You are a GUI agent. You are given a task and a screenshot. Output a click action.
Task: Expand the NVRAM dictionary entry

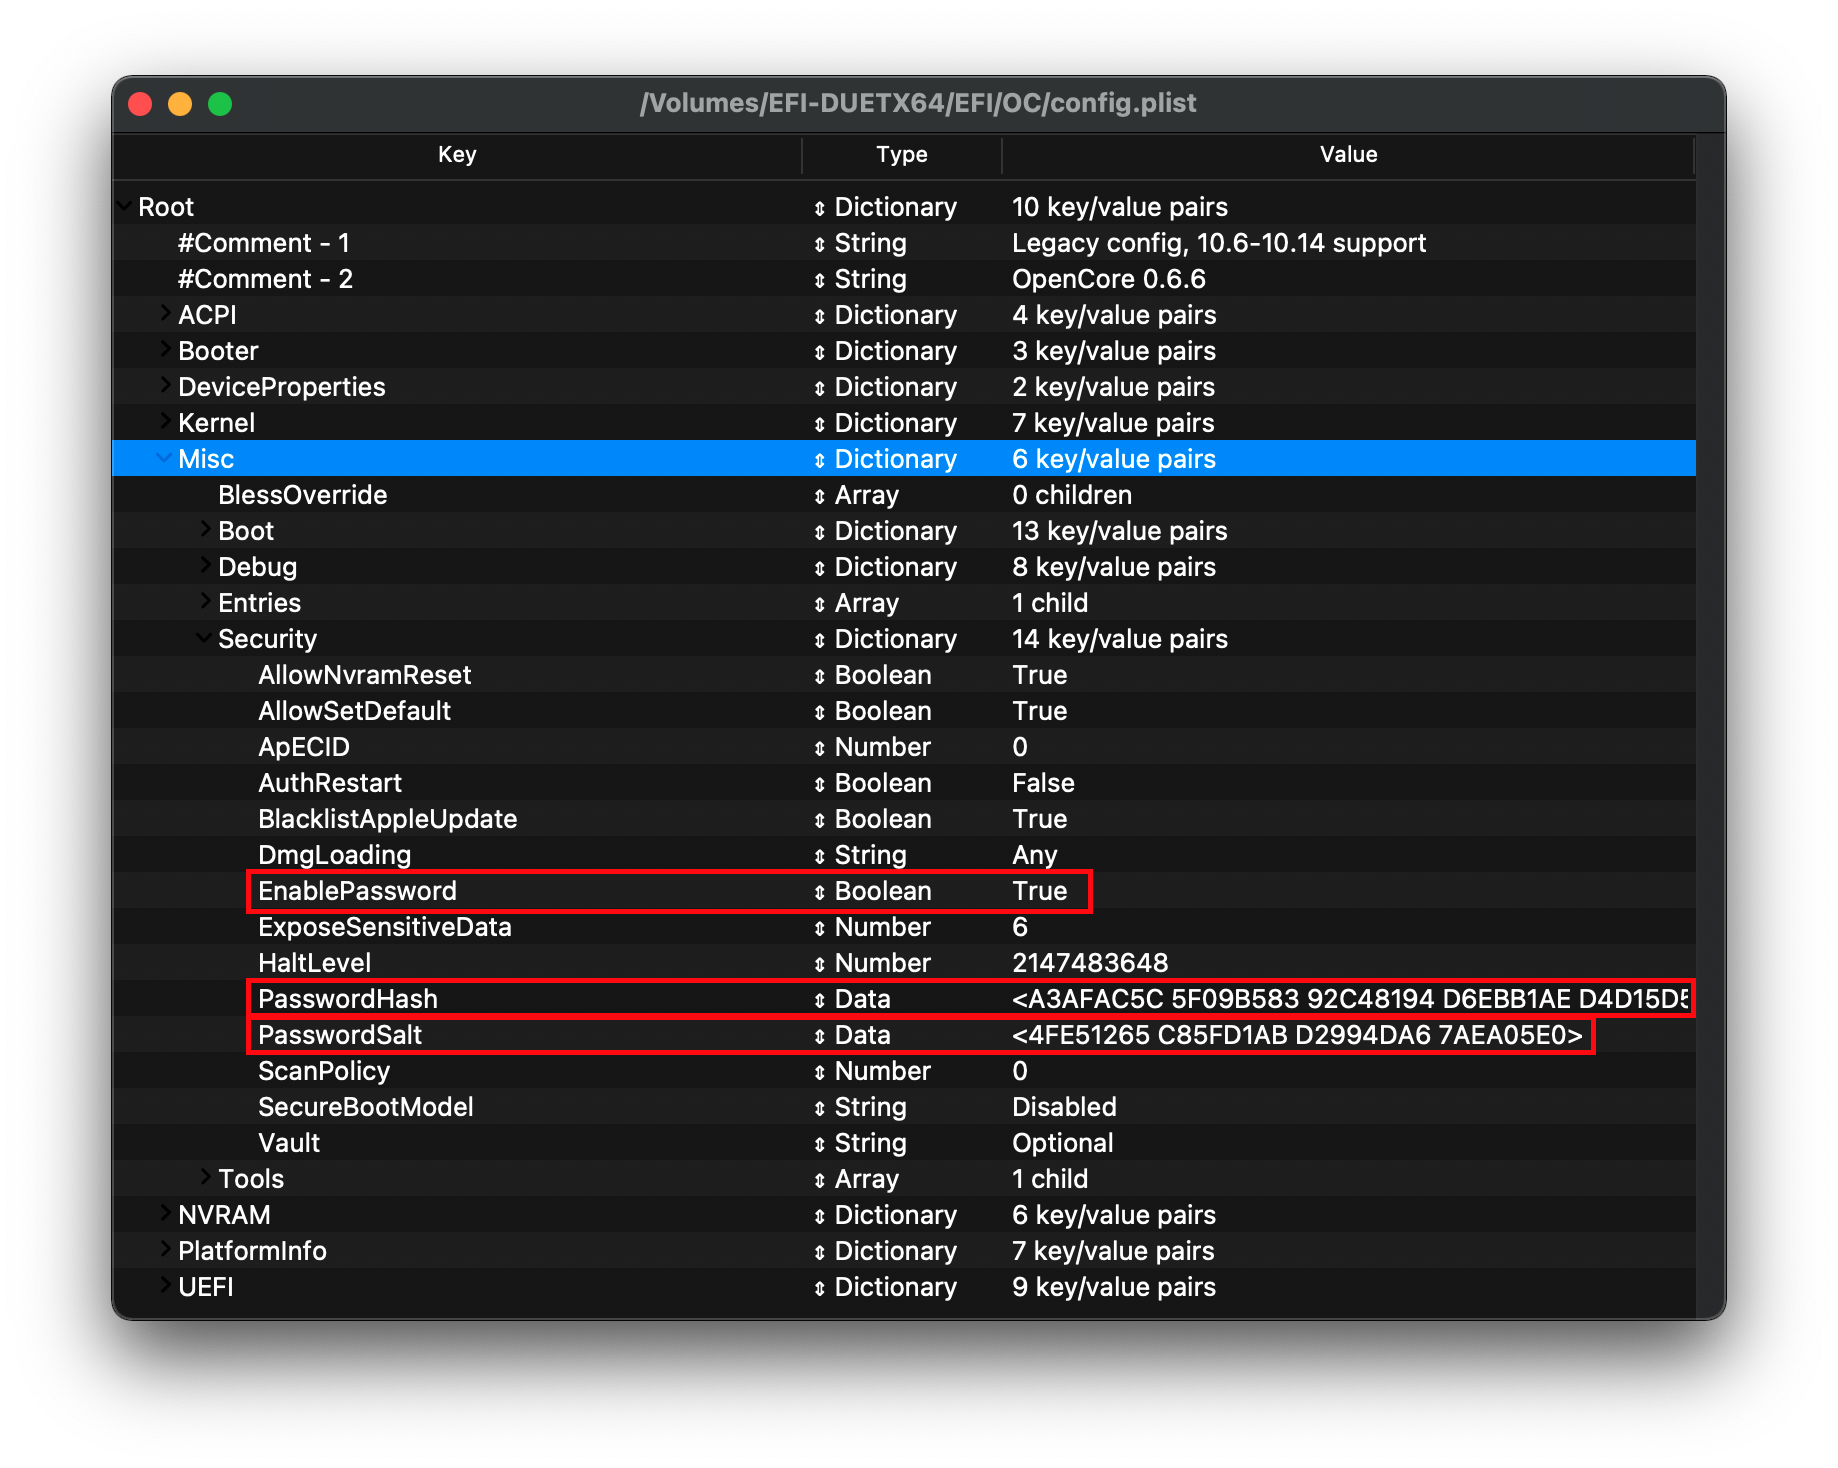164,1214
